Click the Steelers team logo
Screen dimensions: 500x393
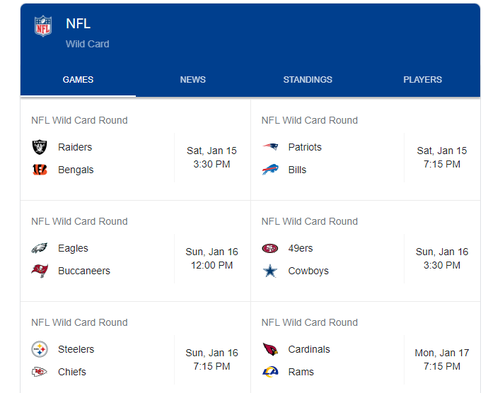[39, 349]
